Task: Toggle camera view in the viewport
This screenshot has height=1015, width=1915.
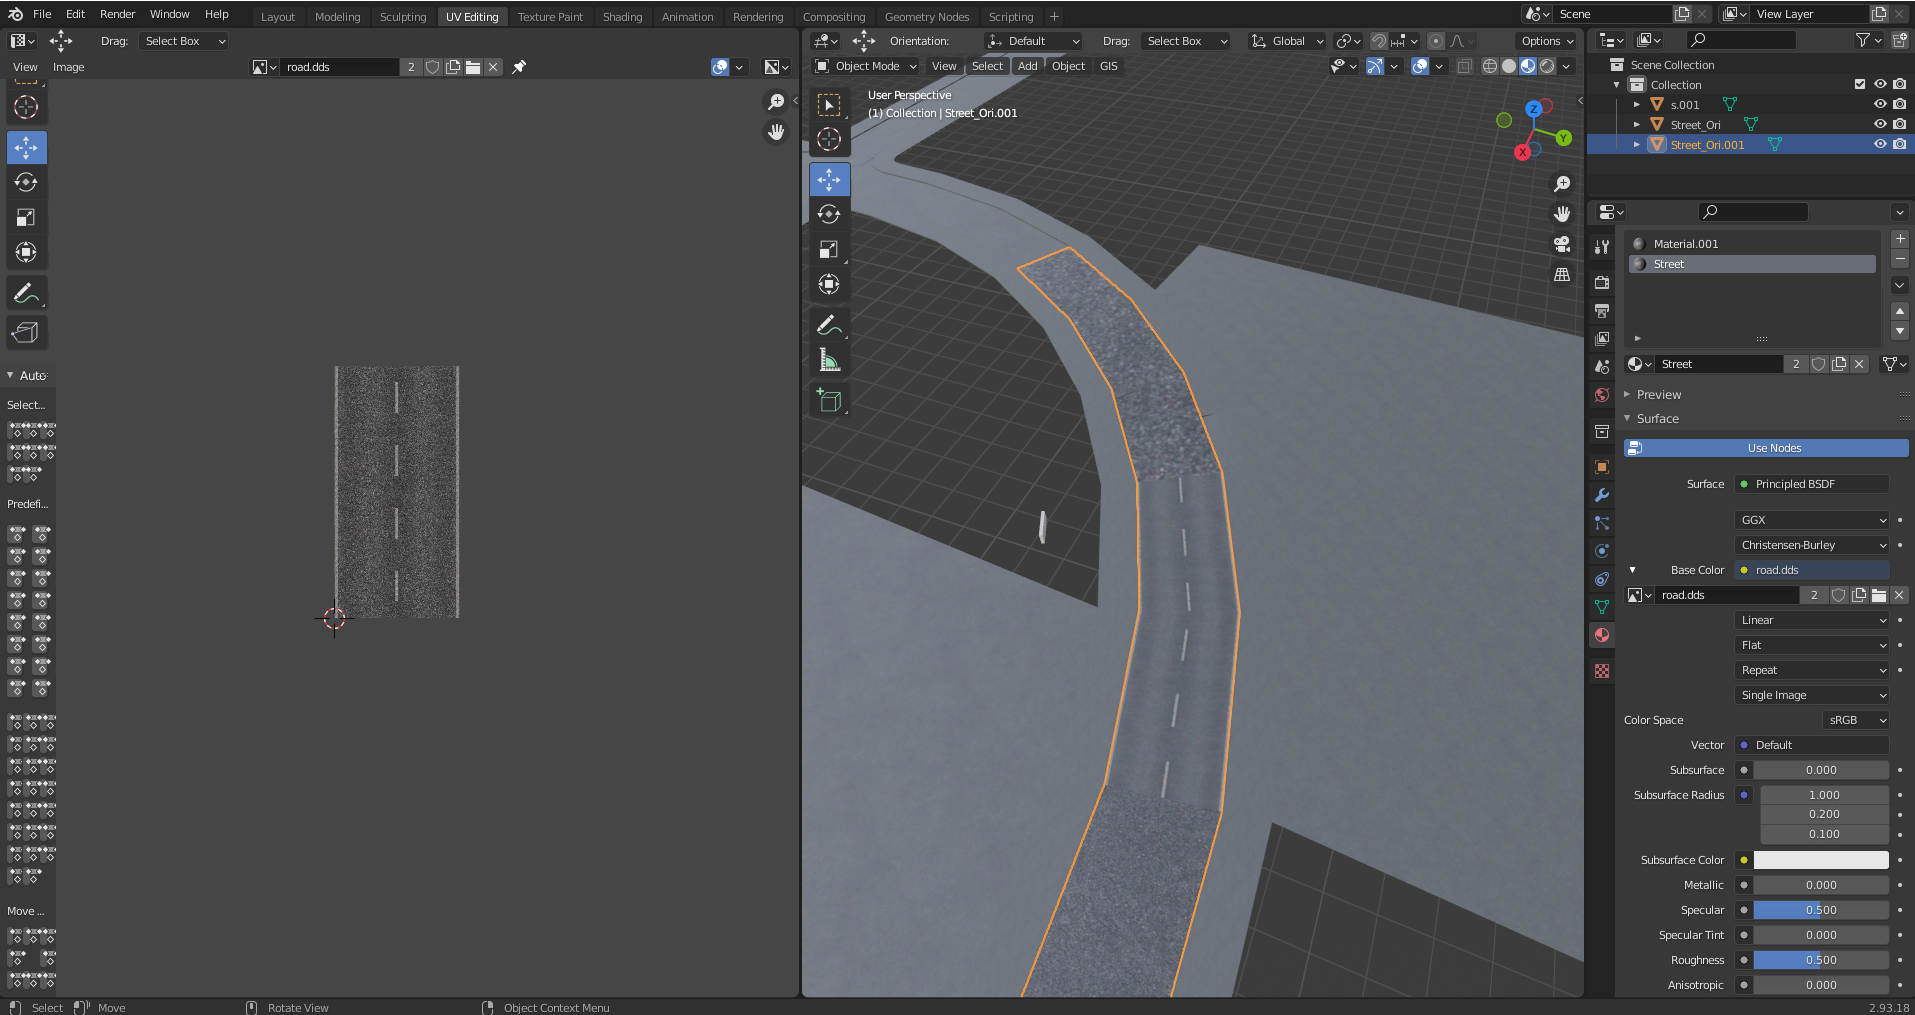Action: pyautogui.click(x=1561, y=244)
